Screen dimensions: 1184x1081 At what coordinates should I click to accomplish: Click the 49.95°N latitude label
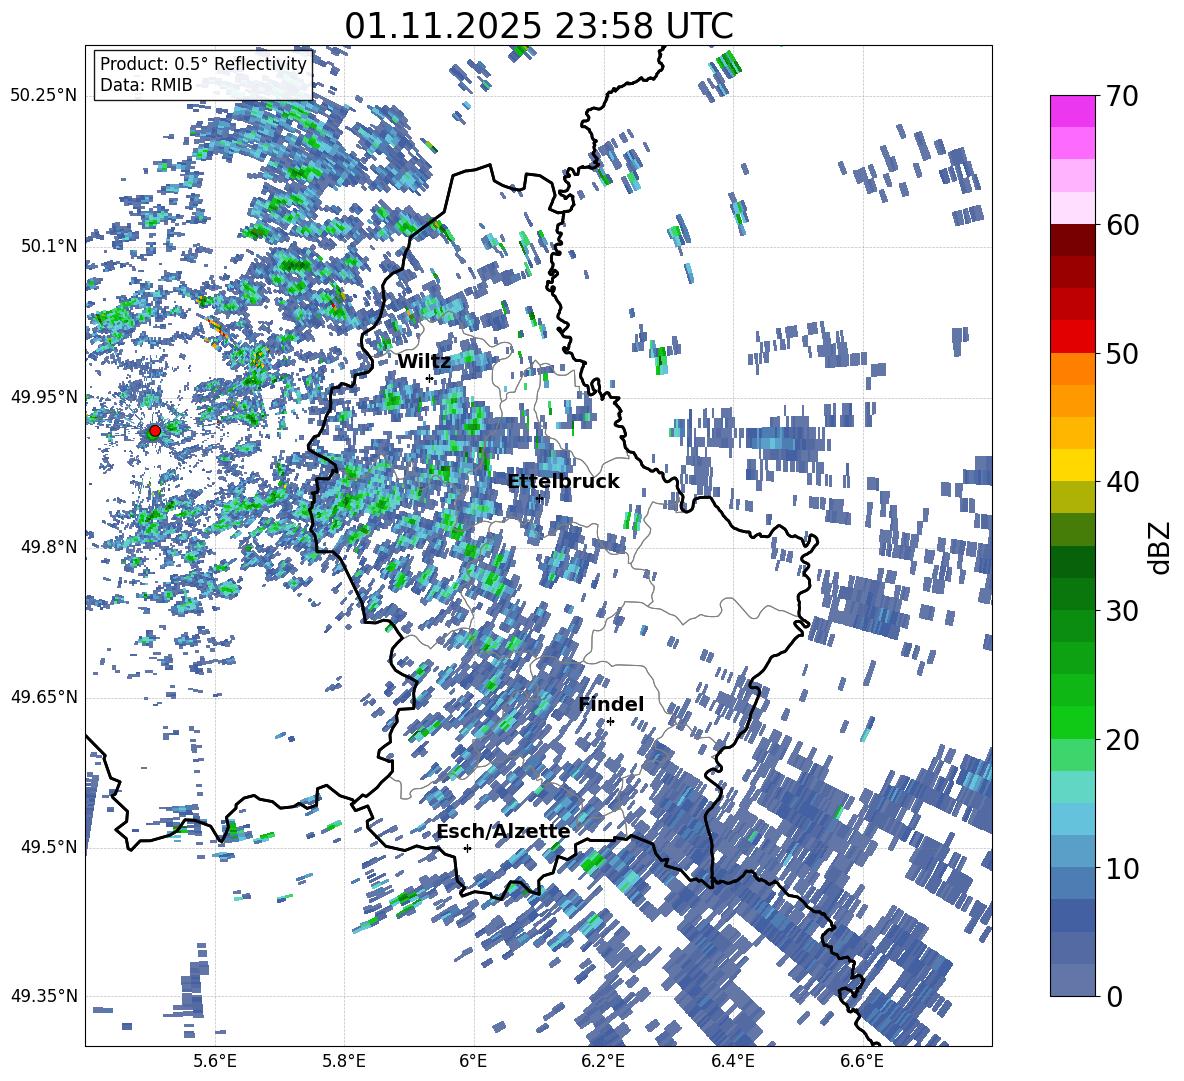click(44, 396)
